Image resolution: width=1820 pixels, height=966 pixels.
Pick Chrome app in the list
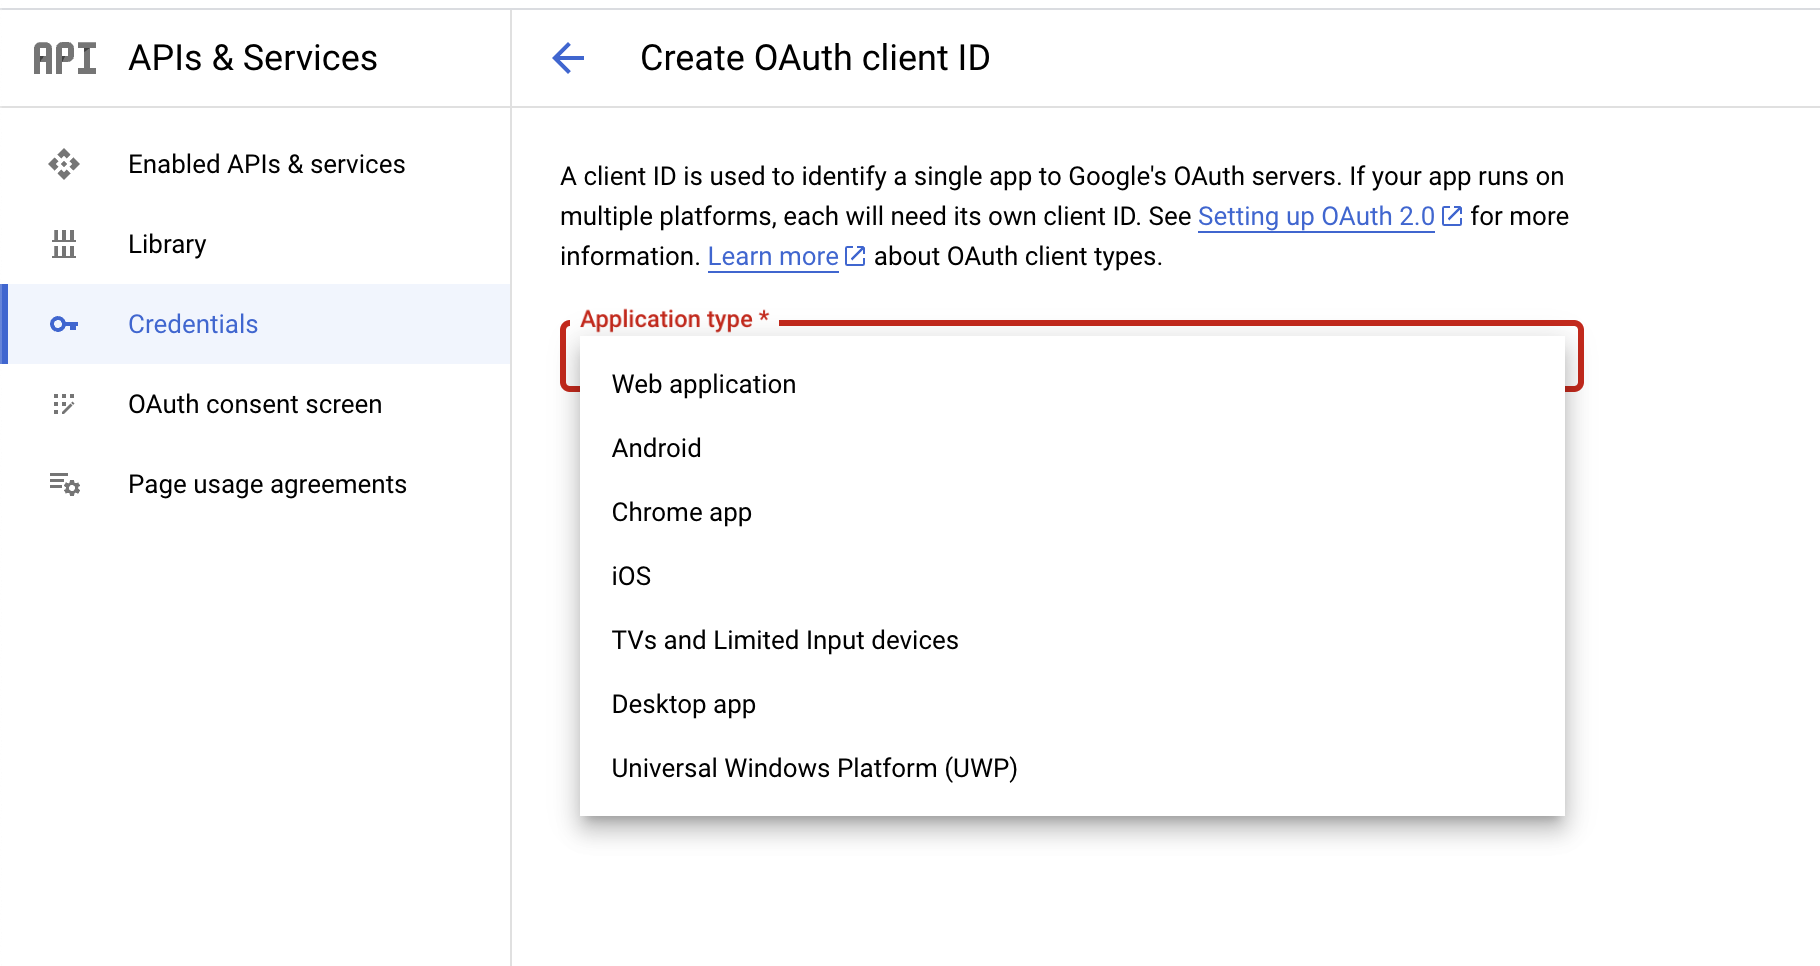[x=681, y=512]
